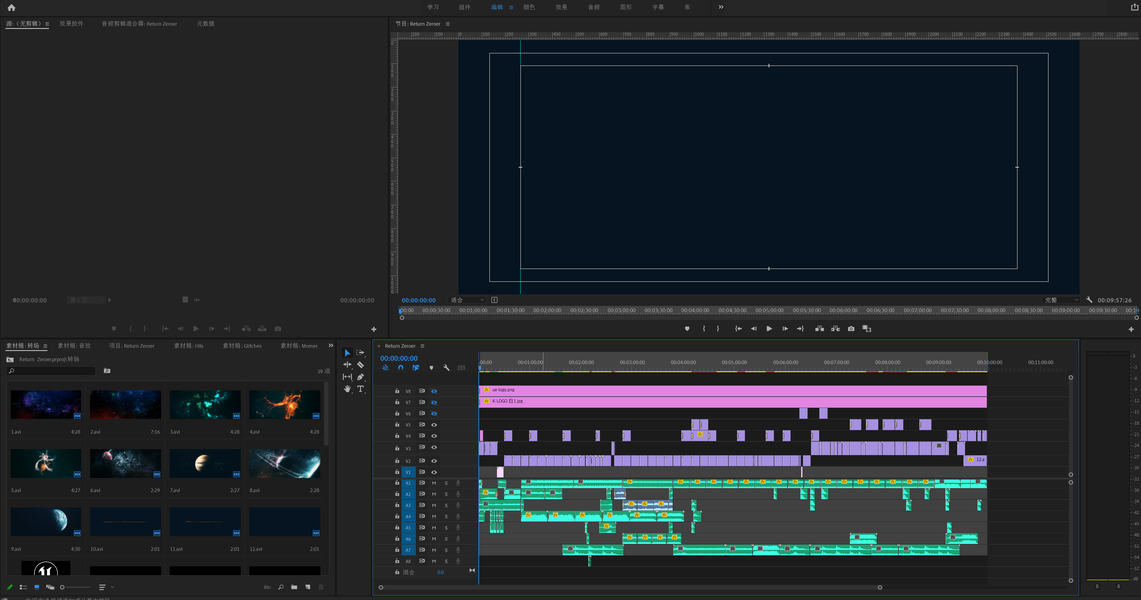
Task: Show hidden track V7 output
Action: (434, 402)
